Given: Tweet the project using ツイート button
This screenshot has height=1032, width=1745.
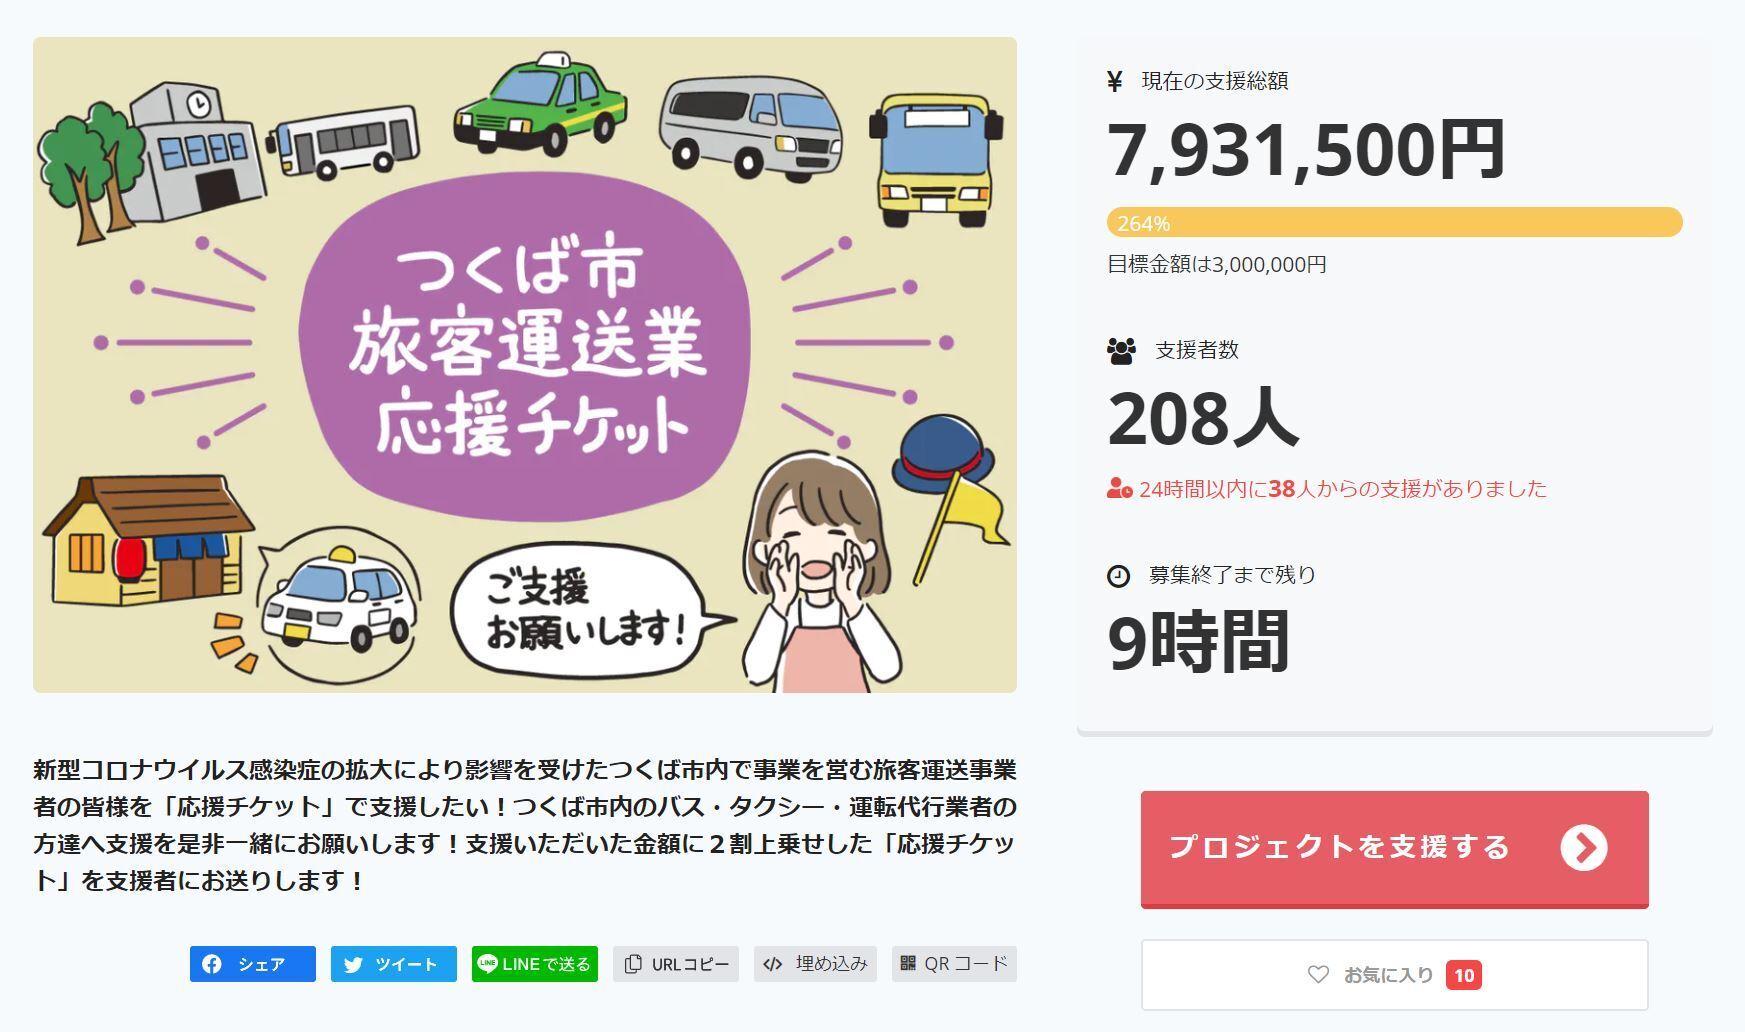Looking at the screenshot, I should 394,964.
